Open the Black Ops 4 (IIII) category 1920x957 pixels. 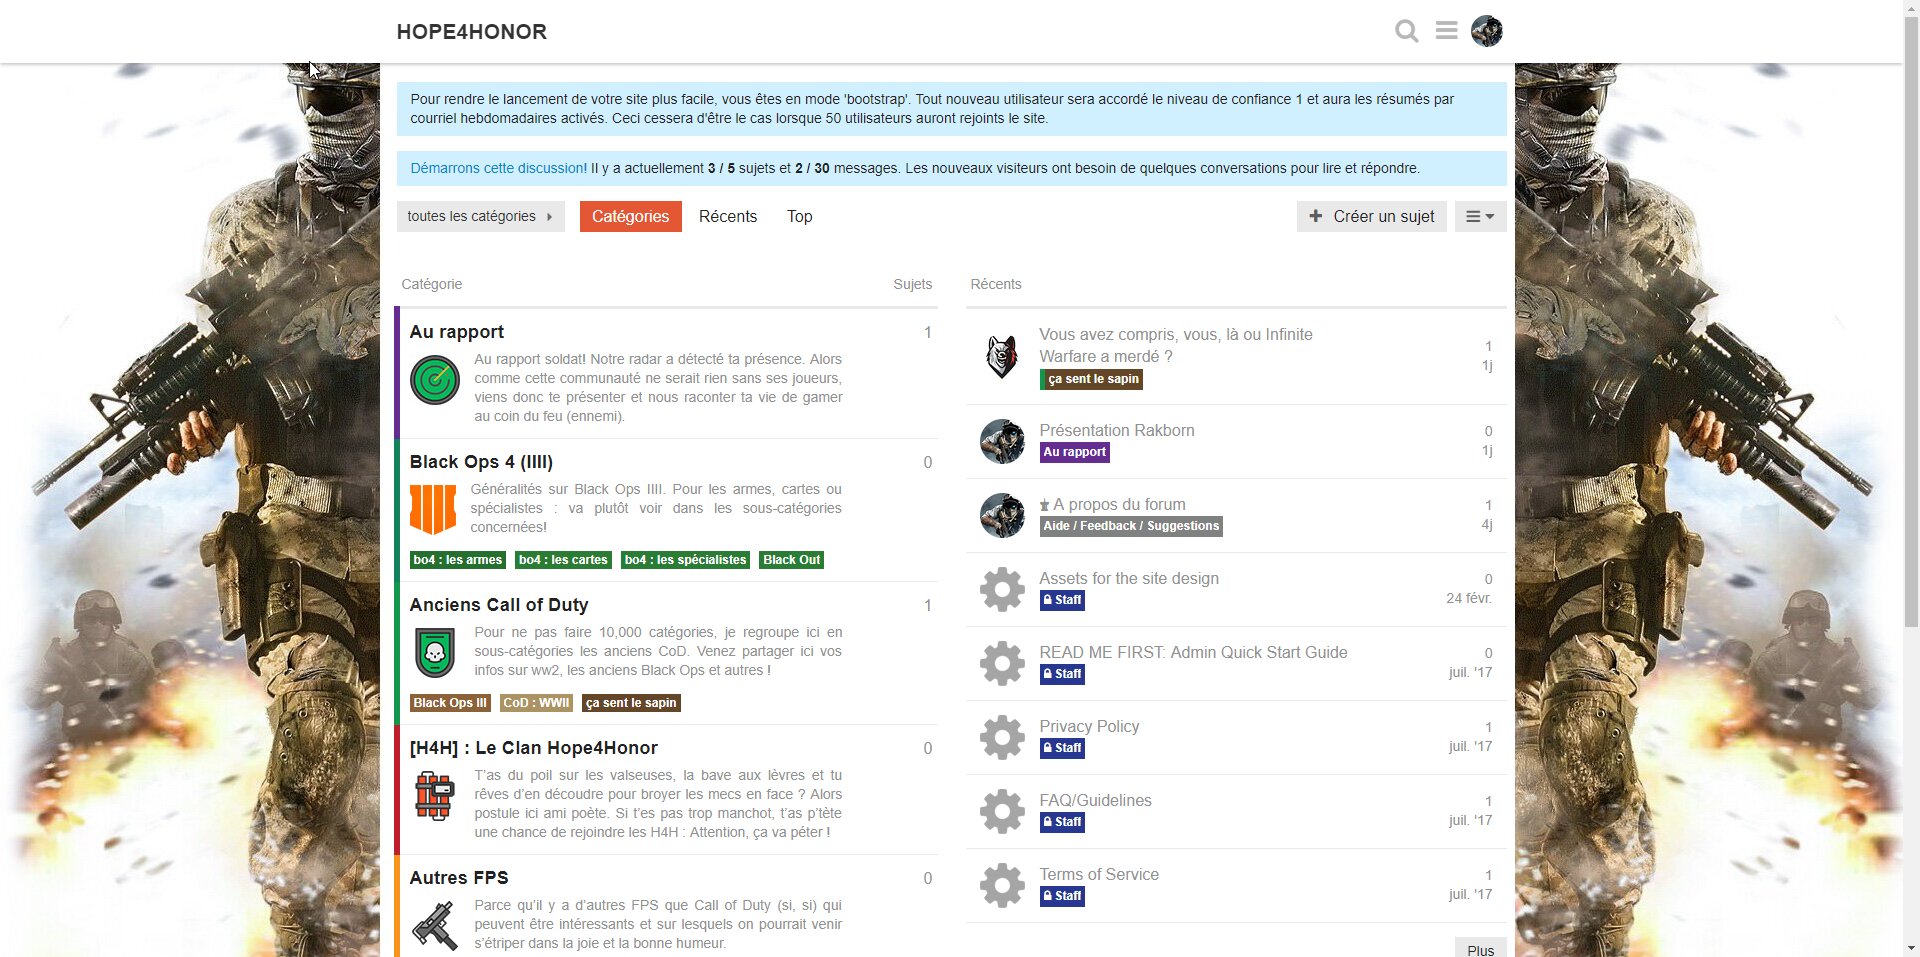point(481,462)
